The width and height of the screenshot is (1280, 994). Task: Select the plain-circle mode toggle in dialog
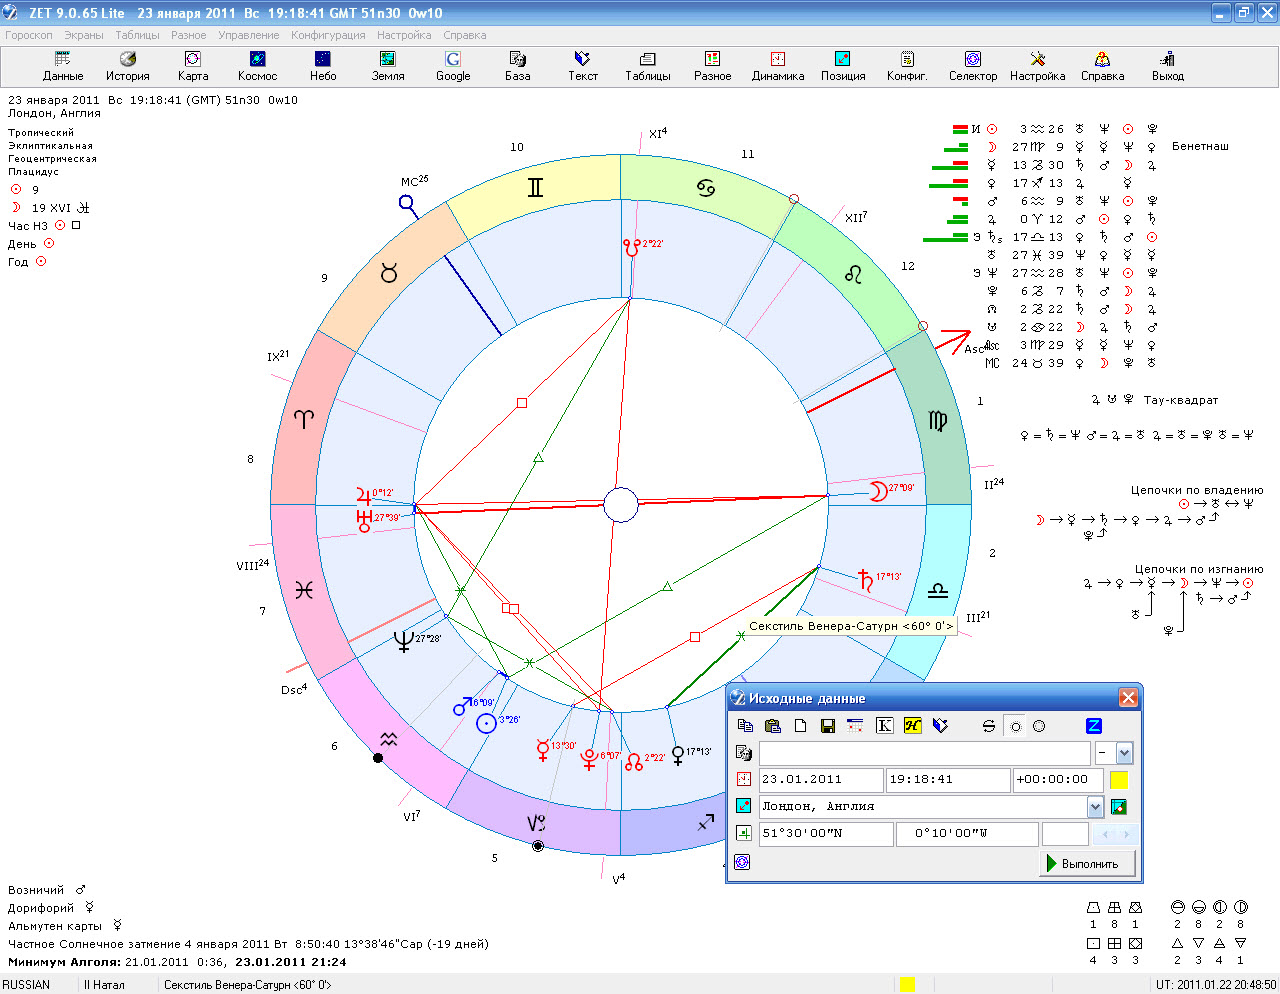click(x=1039, y=726)
